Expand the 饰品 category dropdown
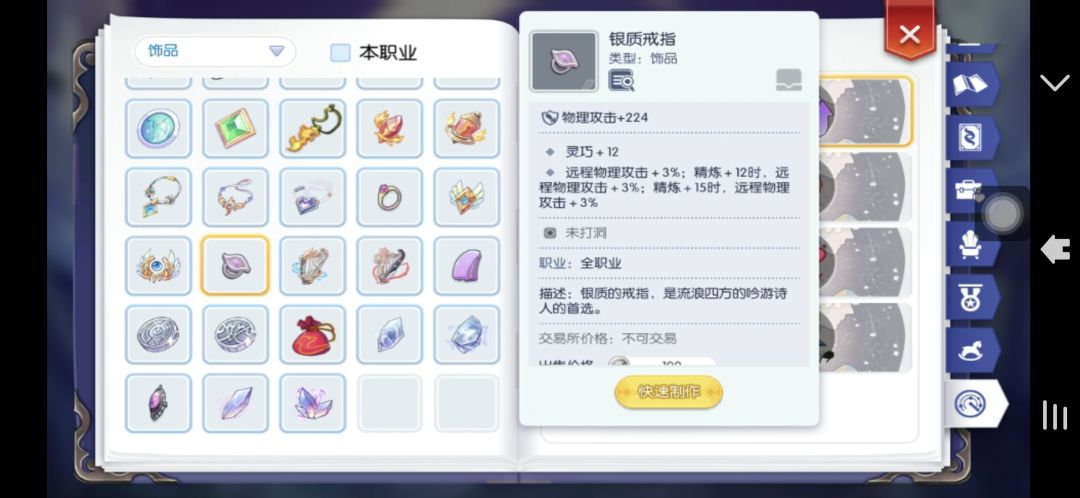1080x498 pixels. coord(215,51)
